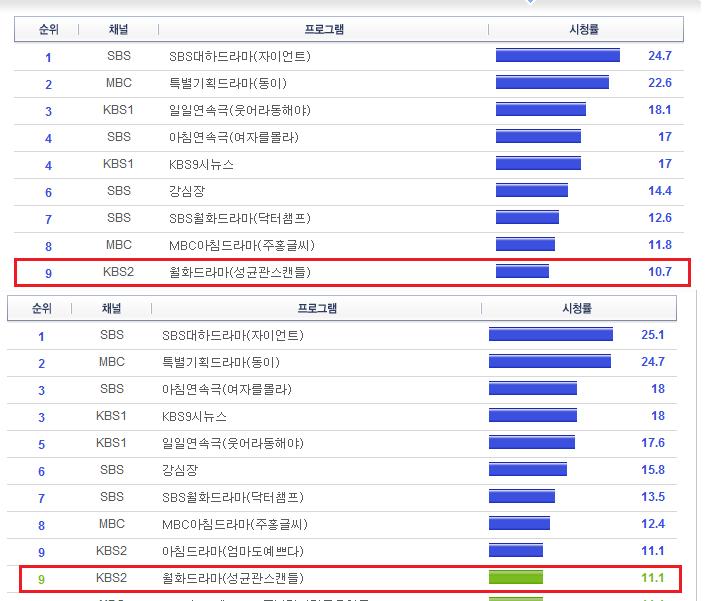Click SBS대하드라마(자이언트) in the 25.1 row
This screenshot has width=709, height=601.
pyautogui.click(x=233, y=335)
